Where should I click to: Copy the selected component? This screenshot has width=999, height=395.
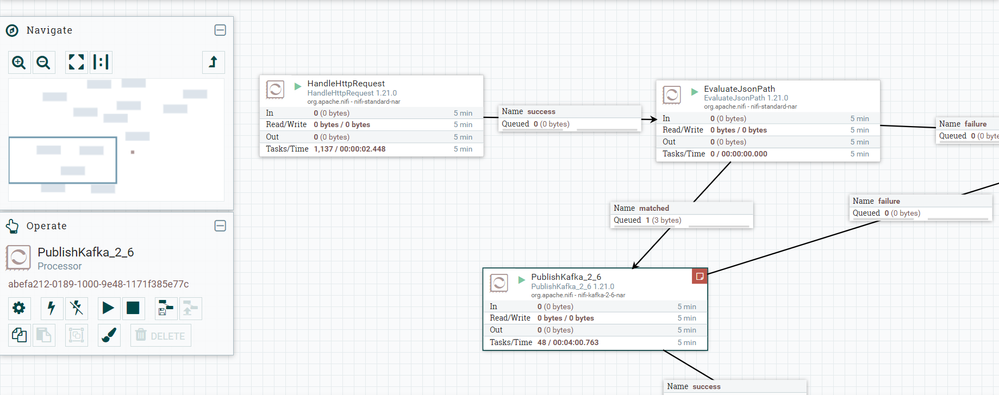(x=19, y=335)
